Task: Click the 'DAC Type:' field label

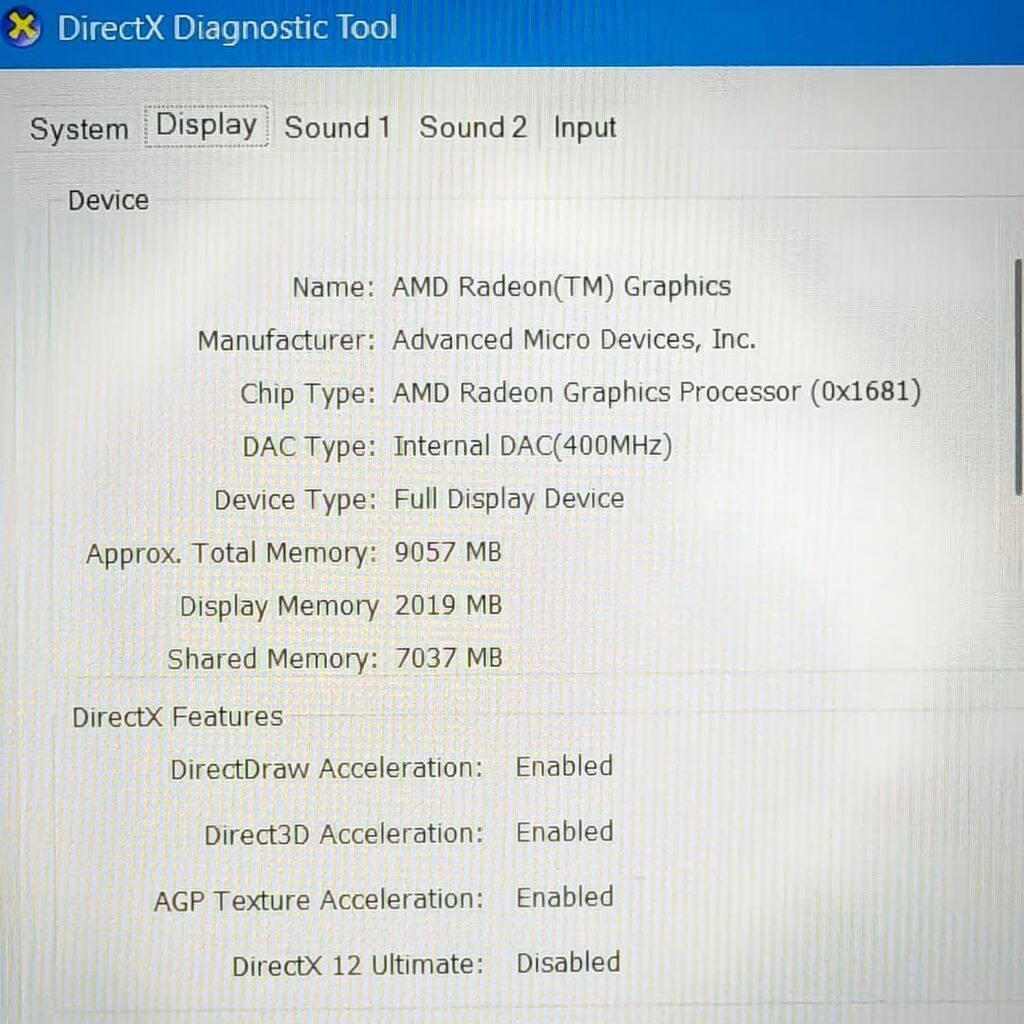Action: click(310, 448)
